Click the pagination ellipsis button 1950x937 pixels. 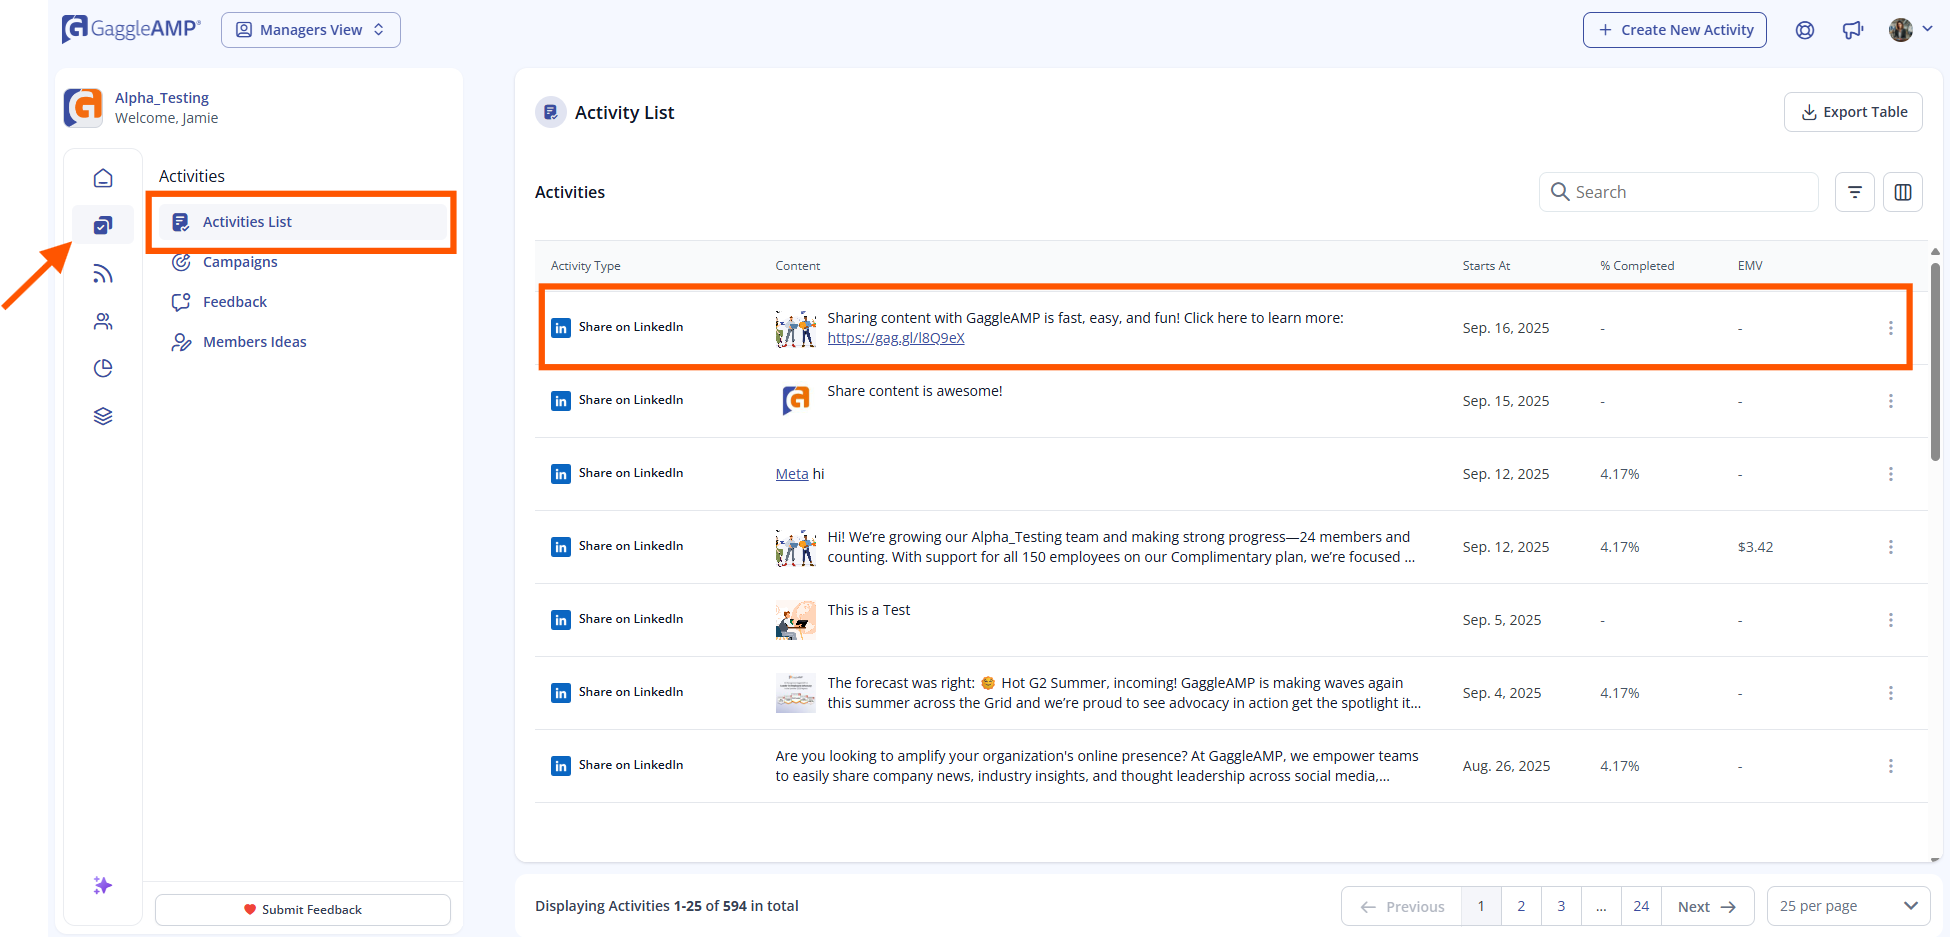pos(1601,906)
